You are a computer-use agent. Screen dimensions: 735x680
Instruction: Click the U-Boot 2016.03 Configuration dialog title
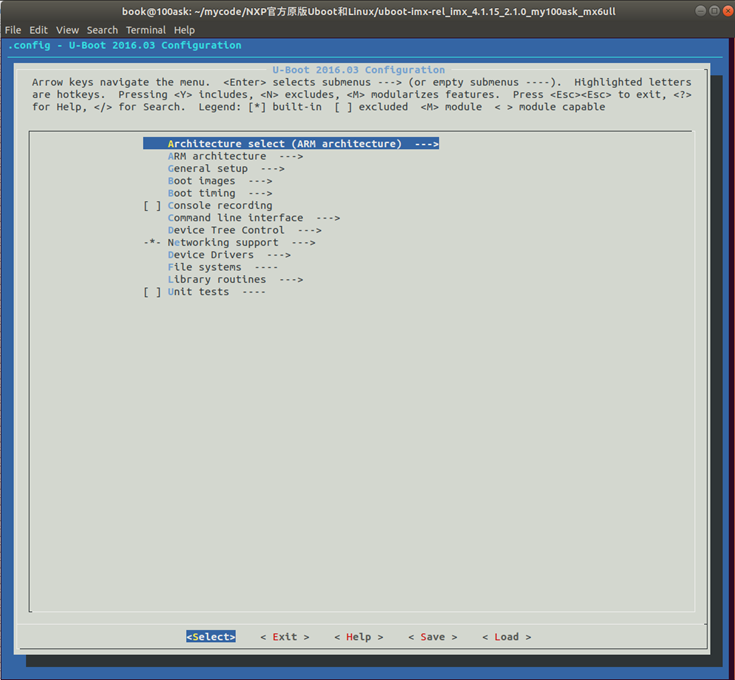pyautogui.click(x=359, y=70)
